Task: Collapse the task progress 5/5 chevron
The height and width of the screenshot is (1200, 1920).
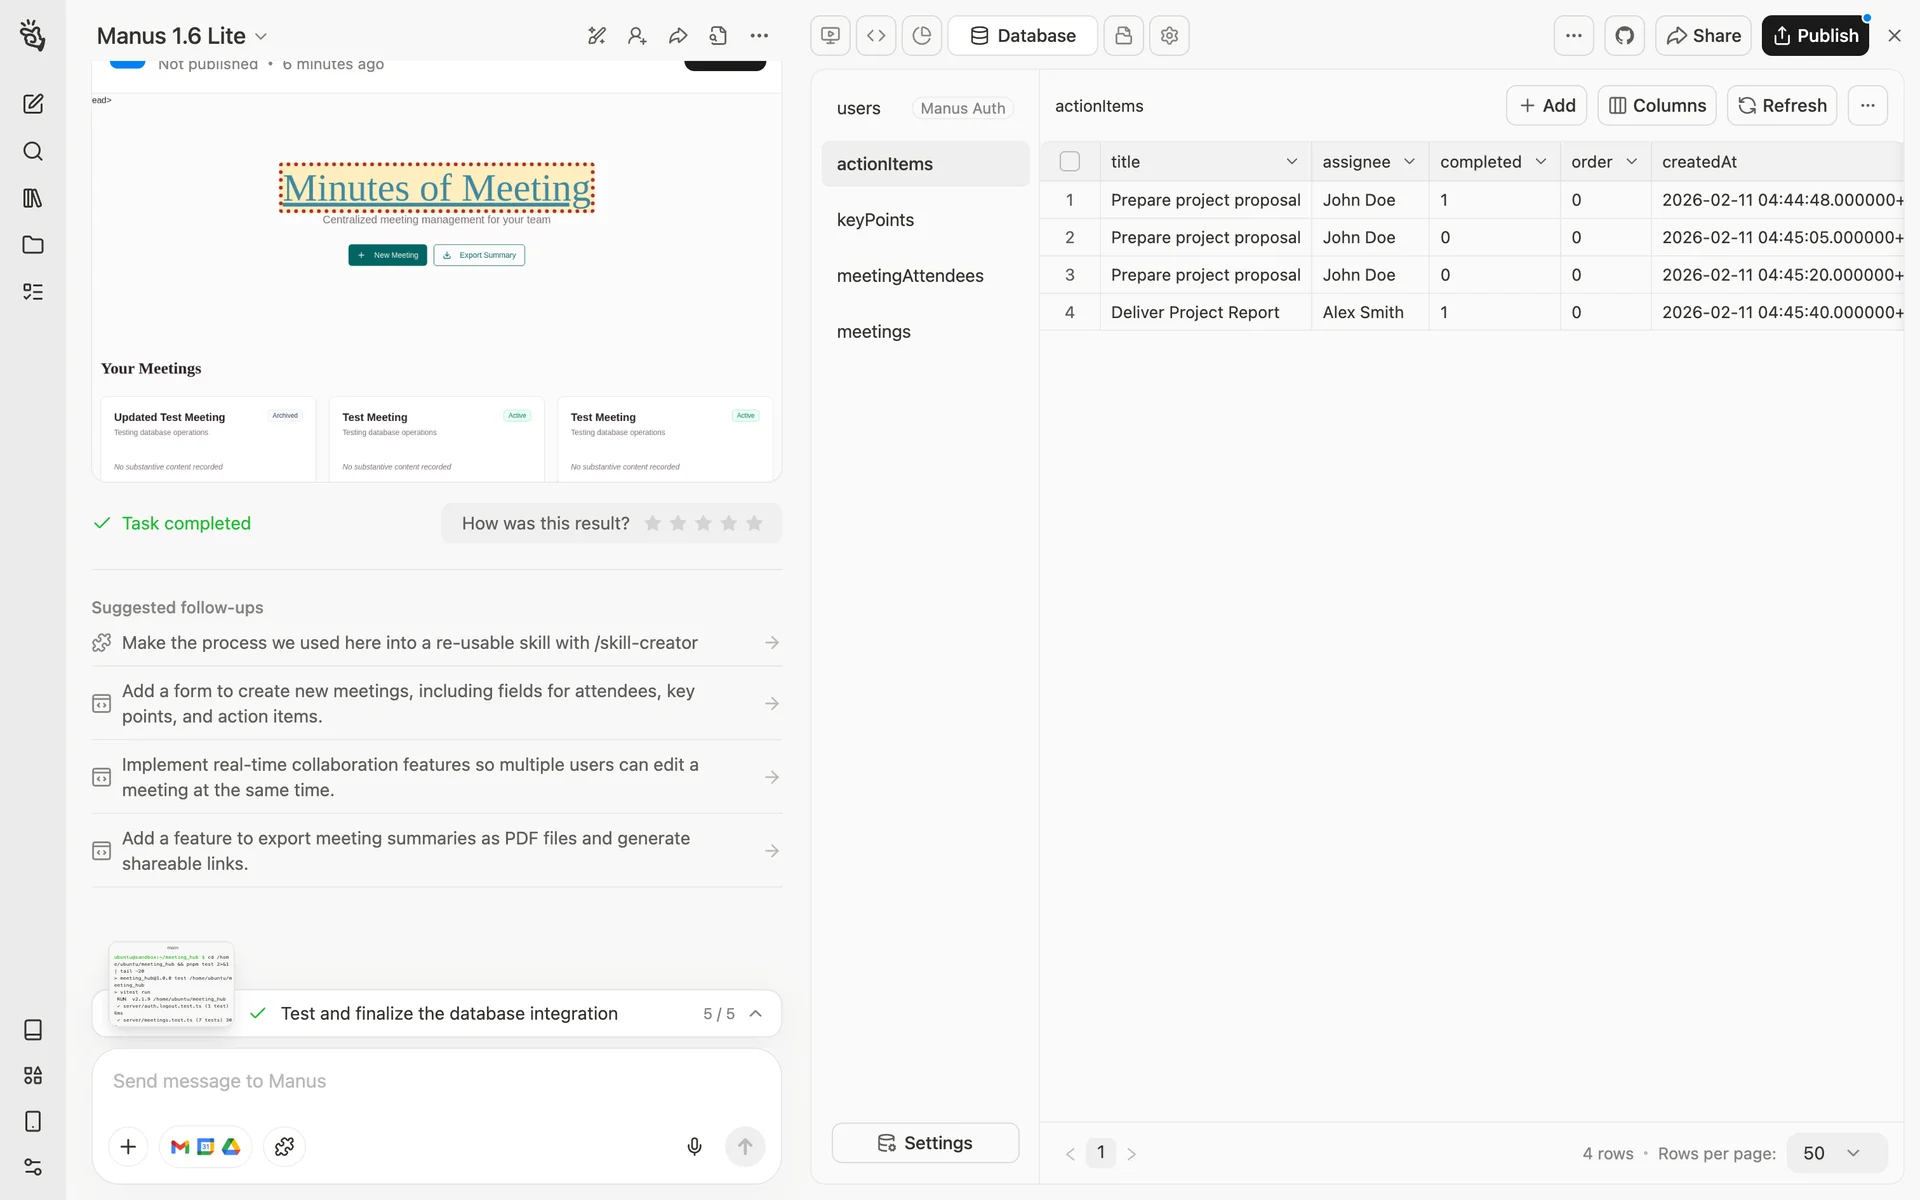Action: click(x=756, y=1013)
